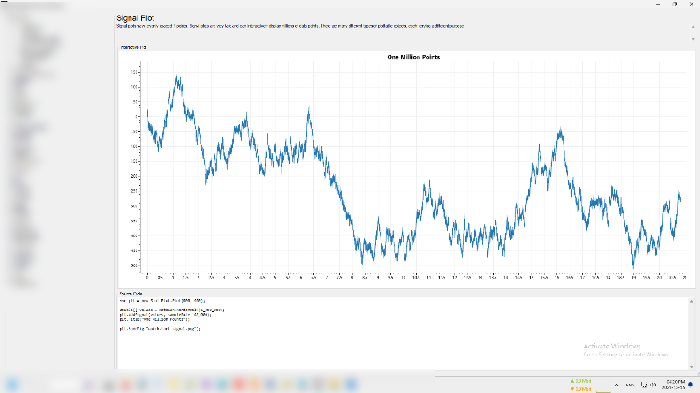
Task: Click the green upload speed indicator
Action: coord(581,381)
